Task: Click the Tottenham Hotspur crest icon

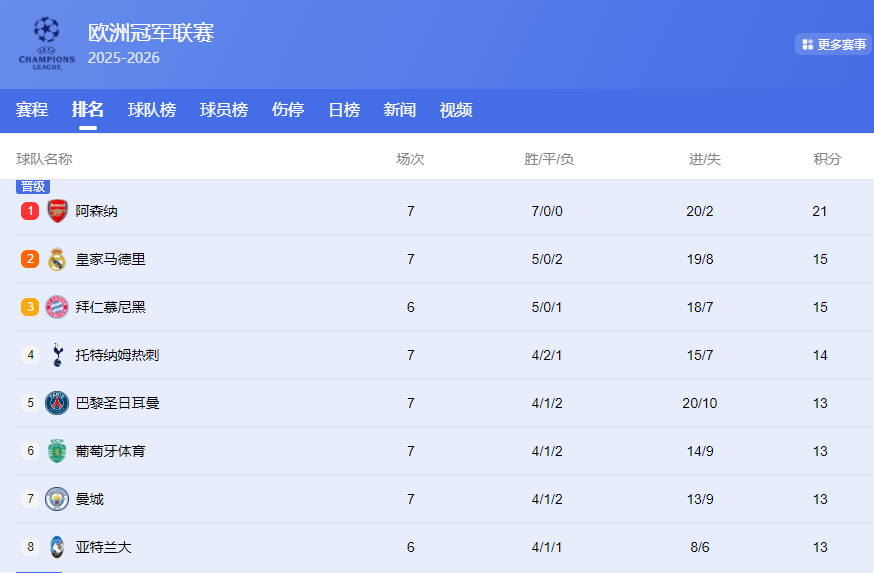Action: click(57, 355)
